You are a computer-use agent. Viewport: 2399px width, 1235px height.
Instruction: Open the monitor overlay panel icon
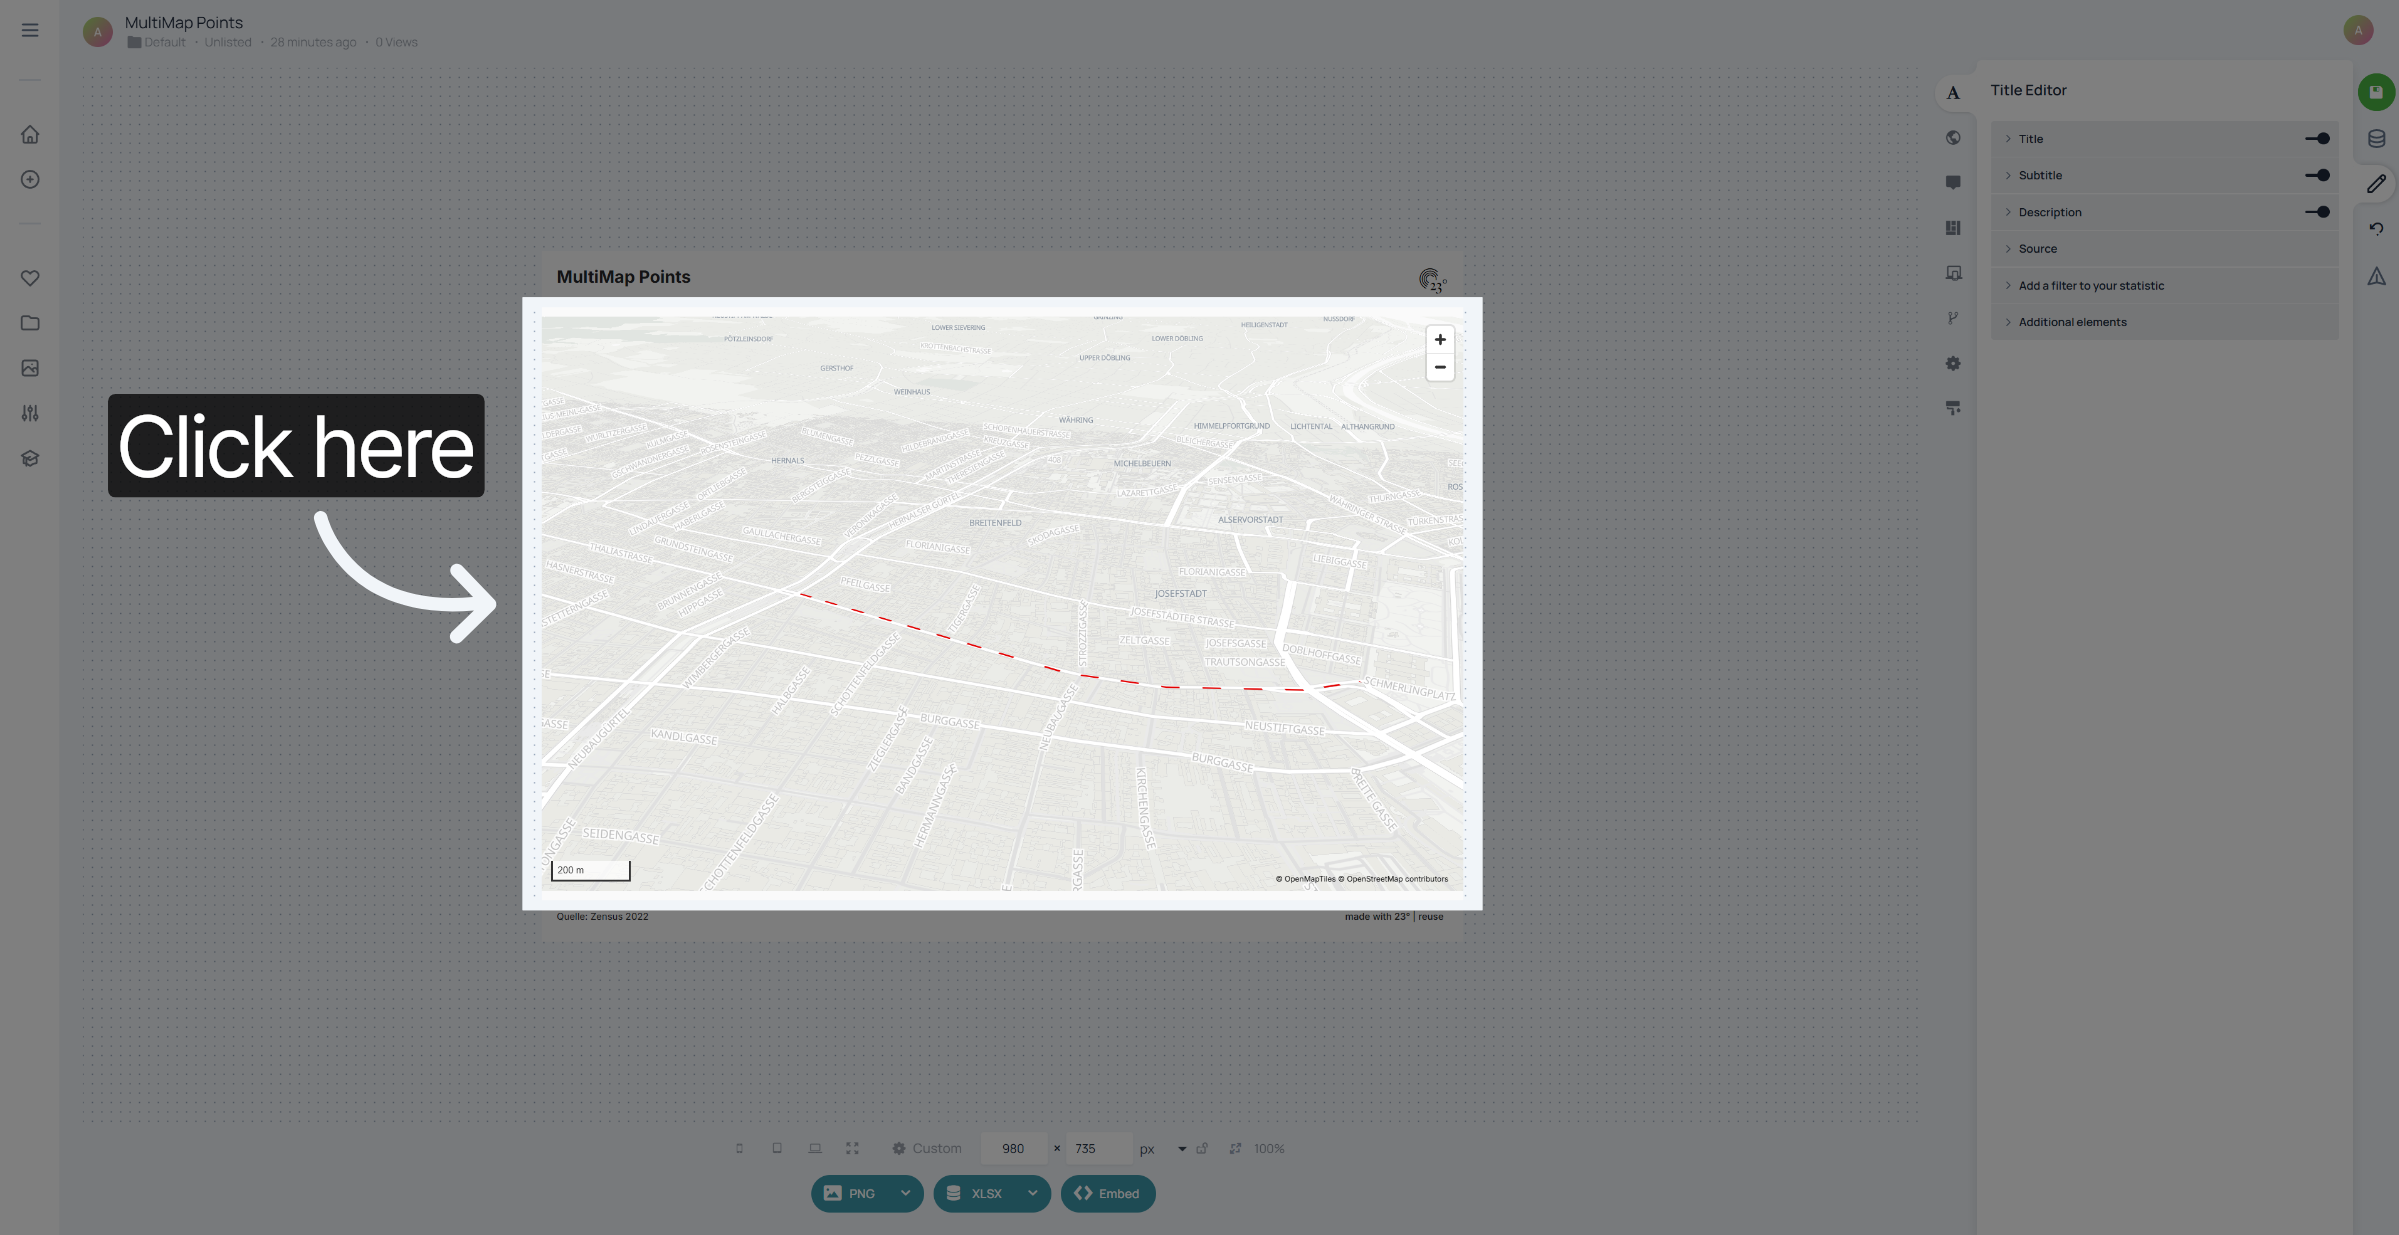1953,273
